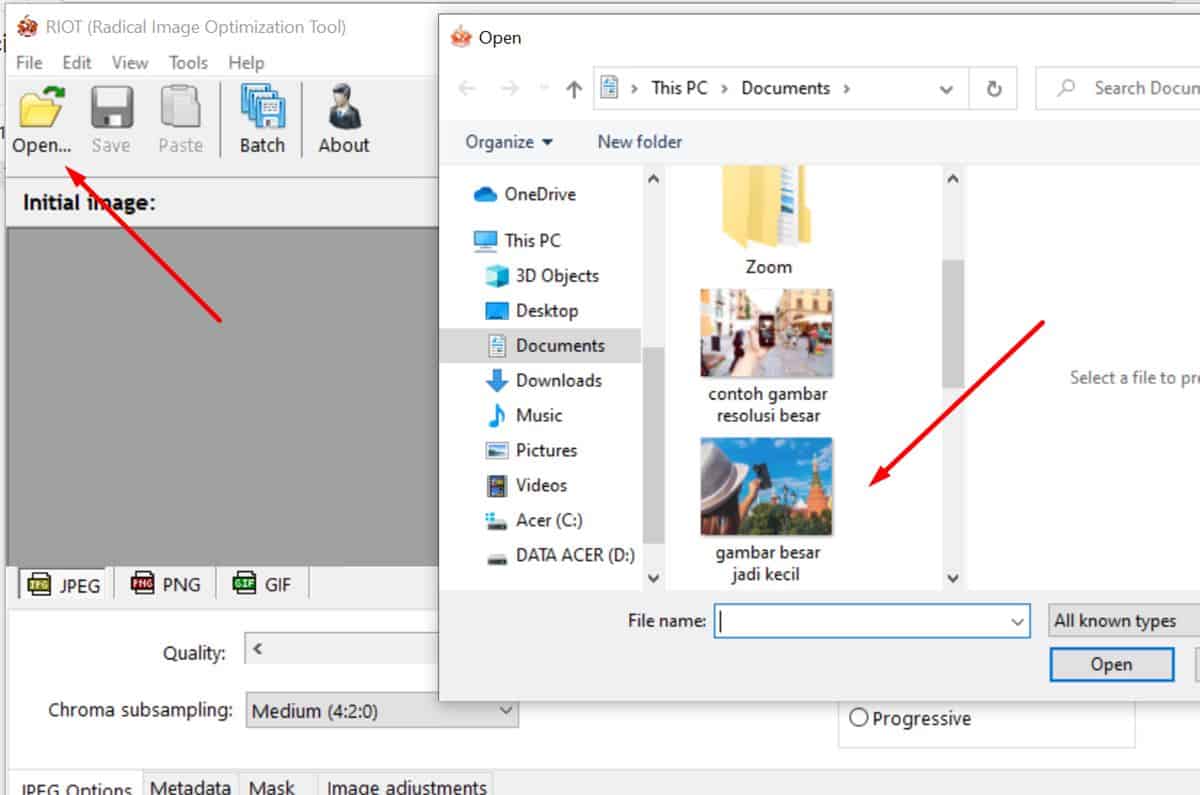Open the Tools menu
This screenshot has height=795, width=1200.
click(x=188, y=62)
